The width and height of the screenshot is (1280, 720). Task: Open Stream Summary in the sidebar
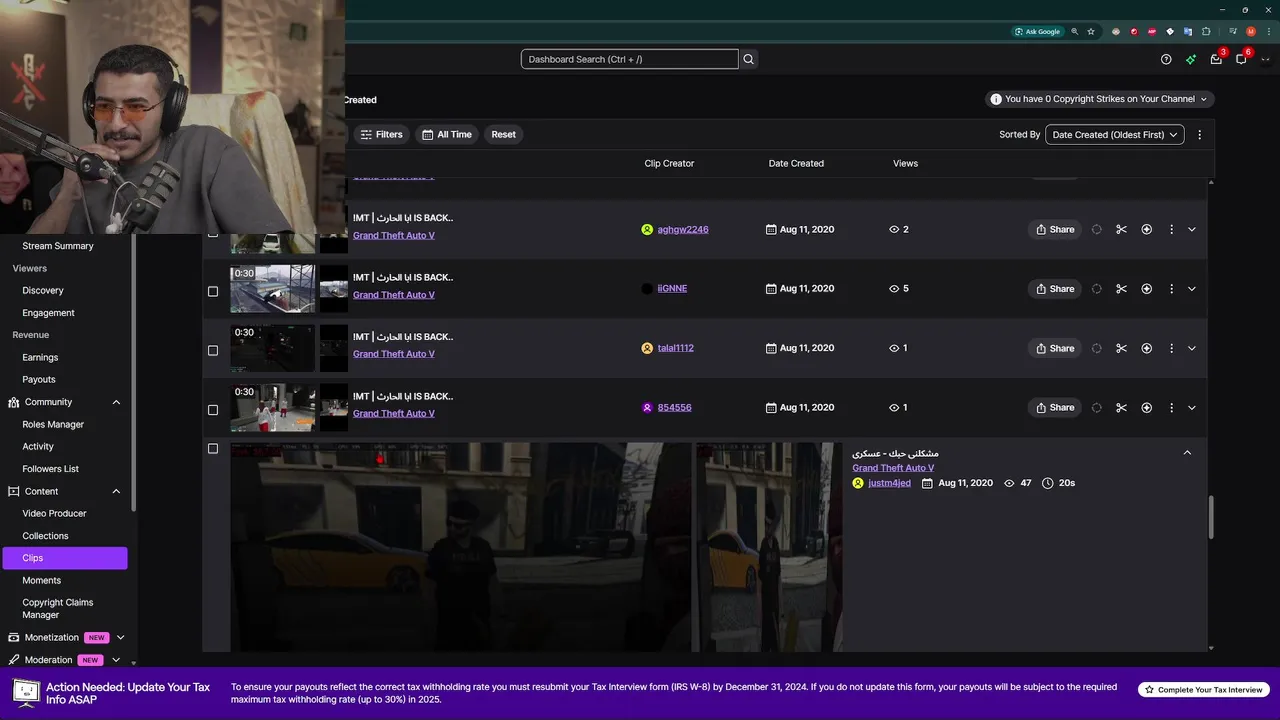tap(58, 246)
